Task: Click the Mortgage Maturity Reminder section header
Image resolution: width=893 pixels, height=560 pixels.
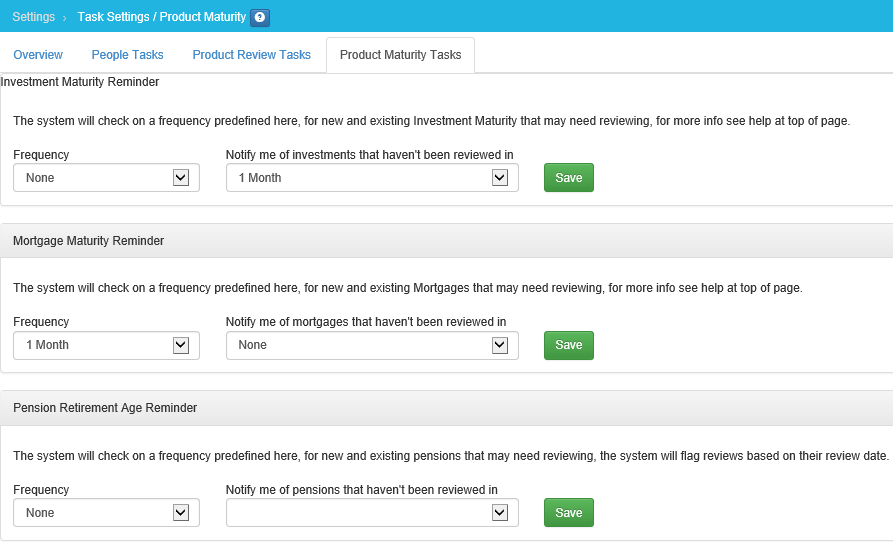Action: point(89,241)
